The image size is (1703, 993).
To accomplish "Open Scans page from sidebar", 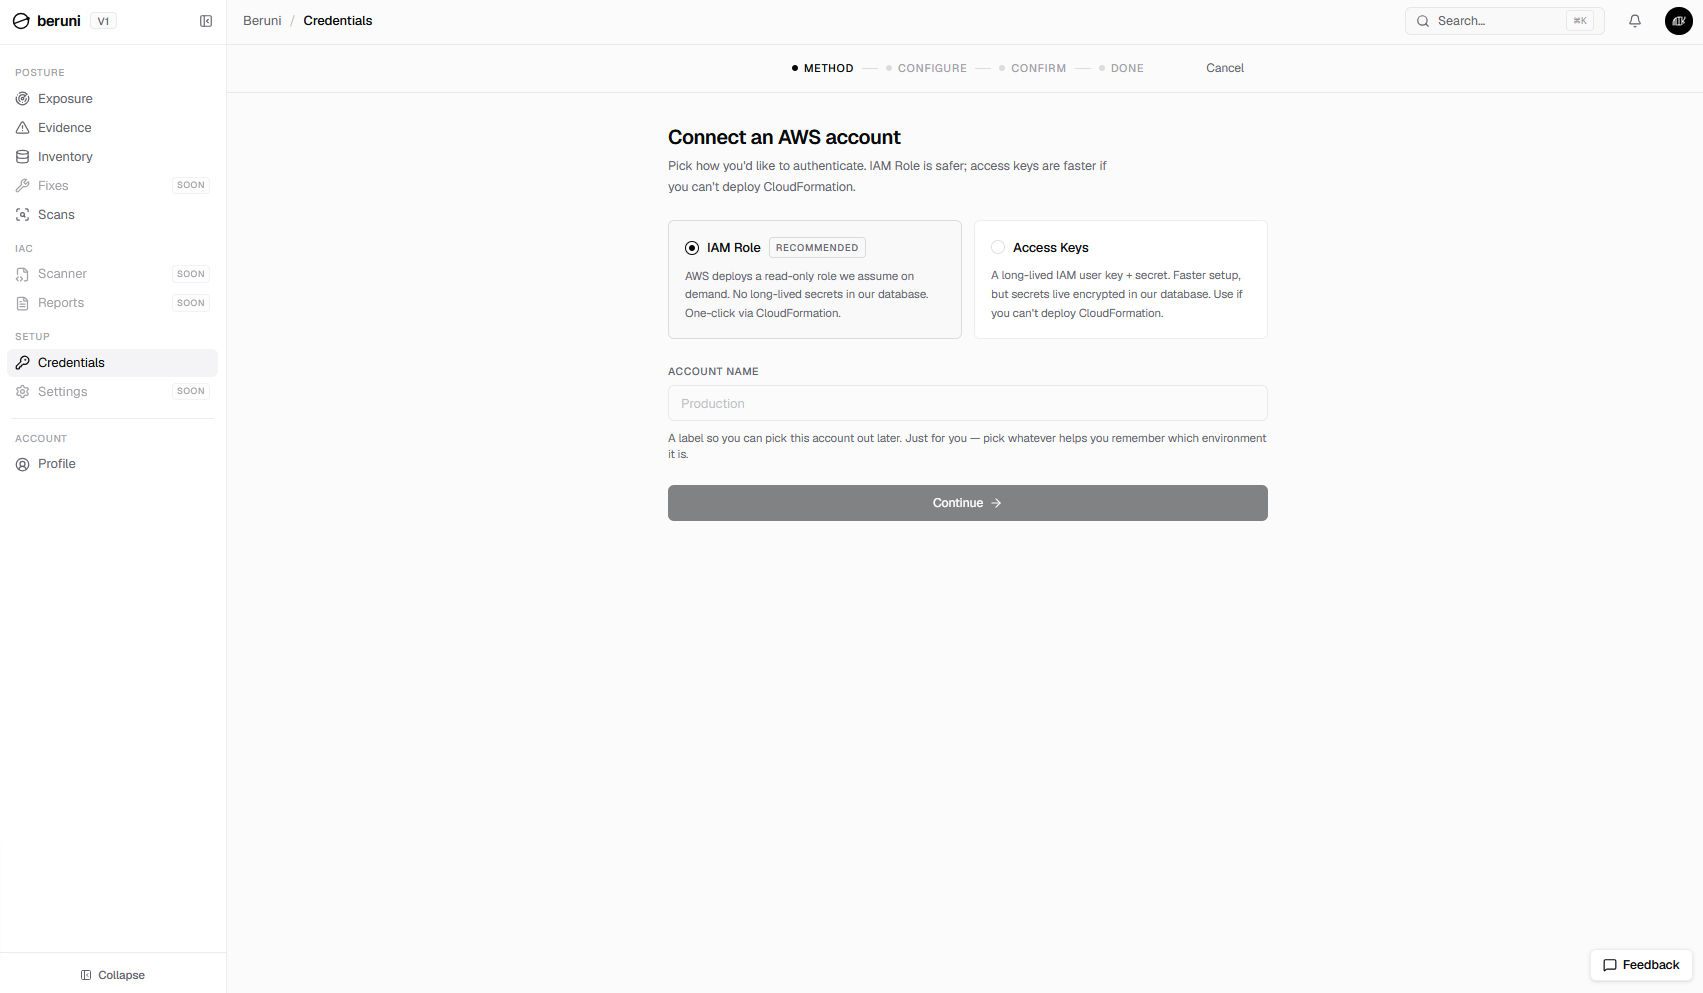I will [x=112, y=215].
